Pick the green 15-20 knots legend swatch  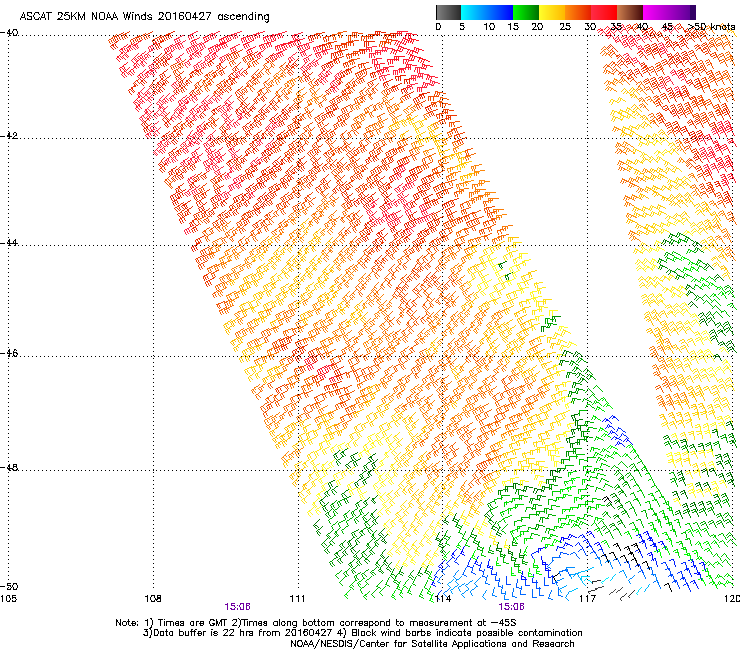click(526, 12)
